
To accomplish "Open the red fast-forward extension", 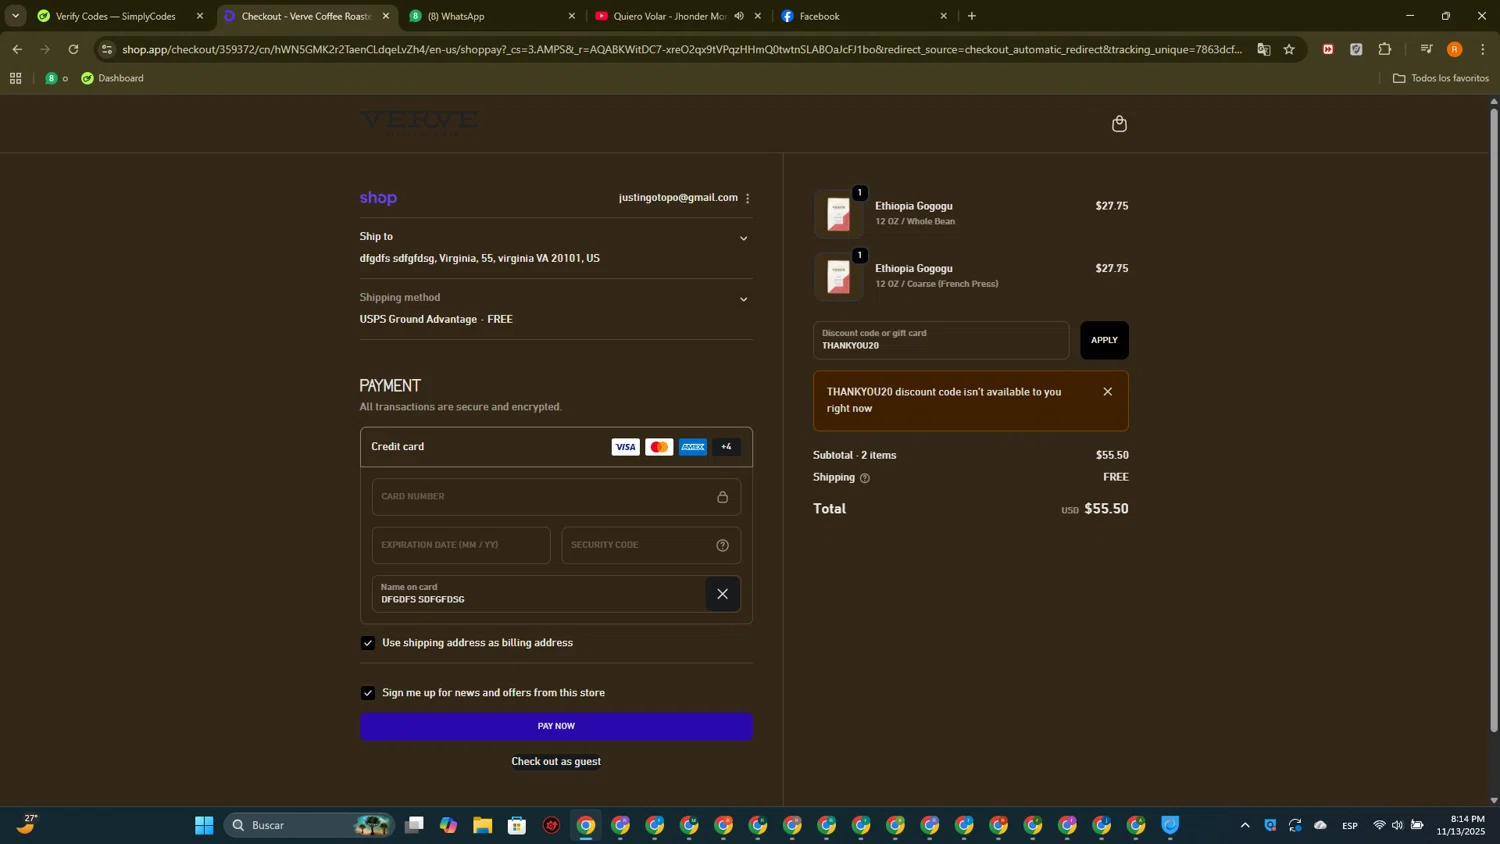I will (x=1328, y=49).
